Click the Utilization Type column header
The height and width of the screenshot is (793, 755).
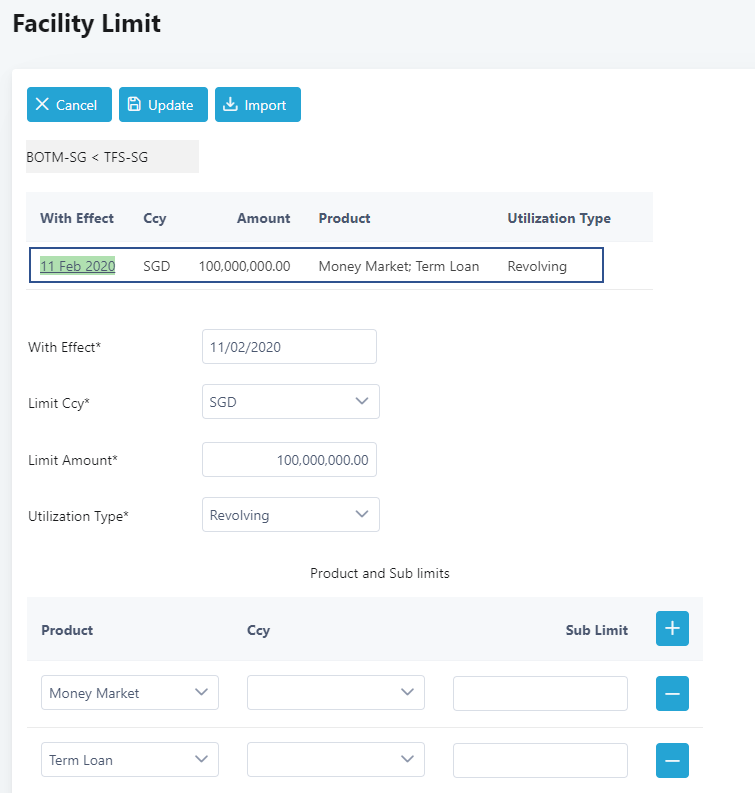pos(558,218)
